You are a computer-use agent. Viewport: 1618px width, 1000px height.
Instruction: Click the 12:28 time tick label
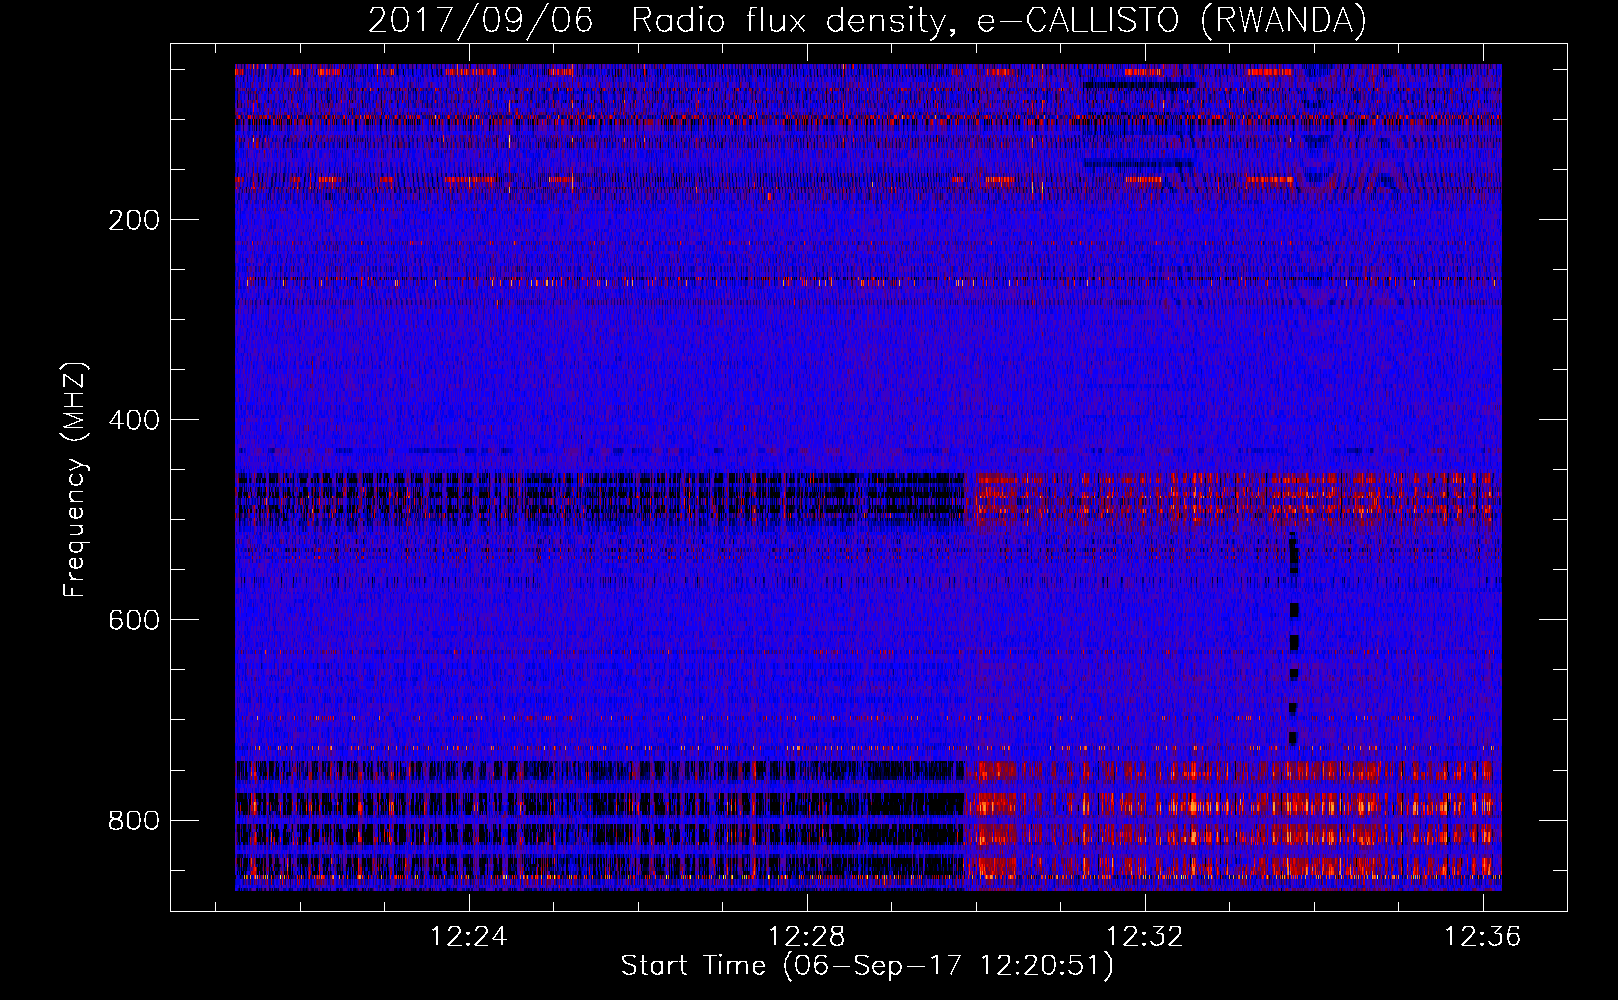coord(807,937)
